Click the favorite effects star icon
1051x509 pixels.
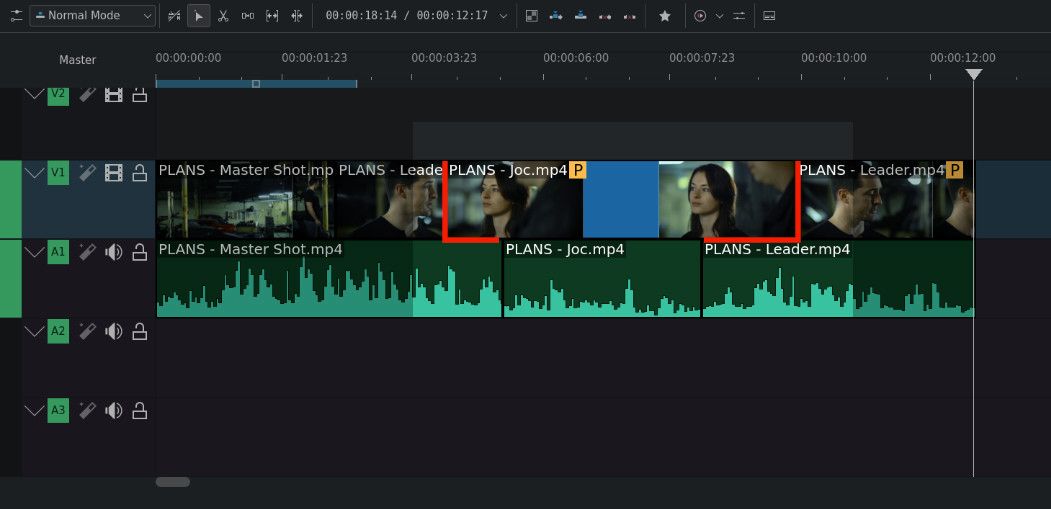(665, 16)
